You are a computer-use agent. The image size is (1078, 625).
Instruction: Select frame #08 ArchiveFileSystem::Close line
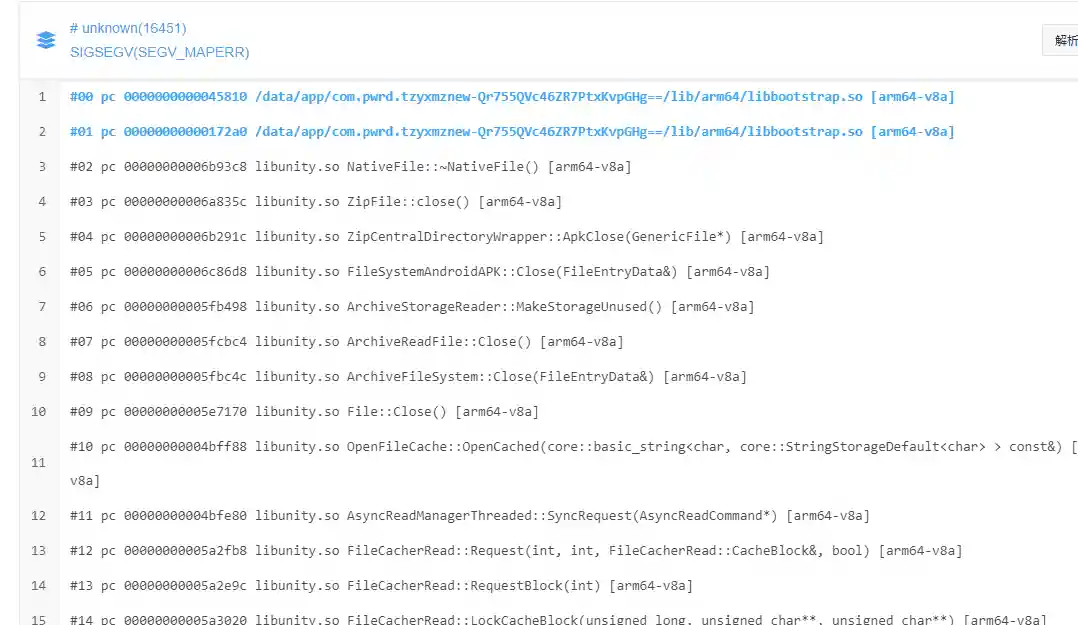(408, 377)
